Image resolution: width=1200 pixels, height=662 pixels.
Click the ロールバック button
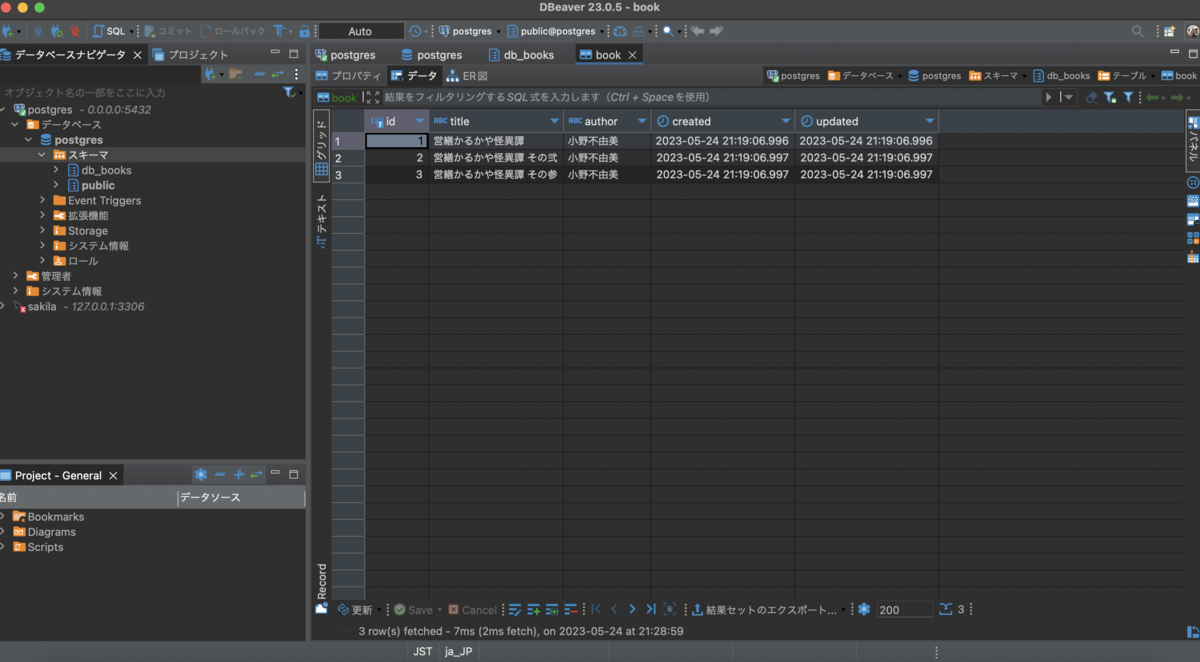click(x=233, y=31)
